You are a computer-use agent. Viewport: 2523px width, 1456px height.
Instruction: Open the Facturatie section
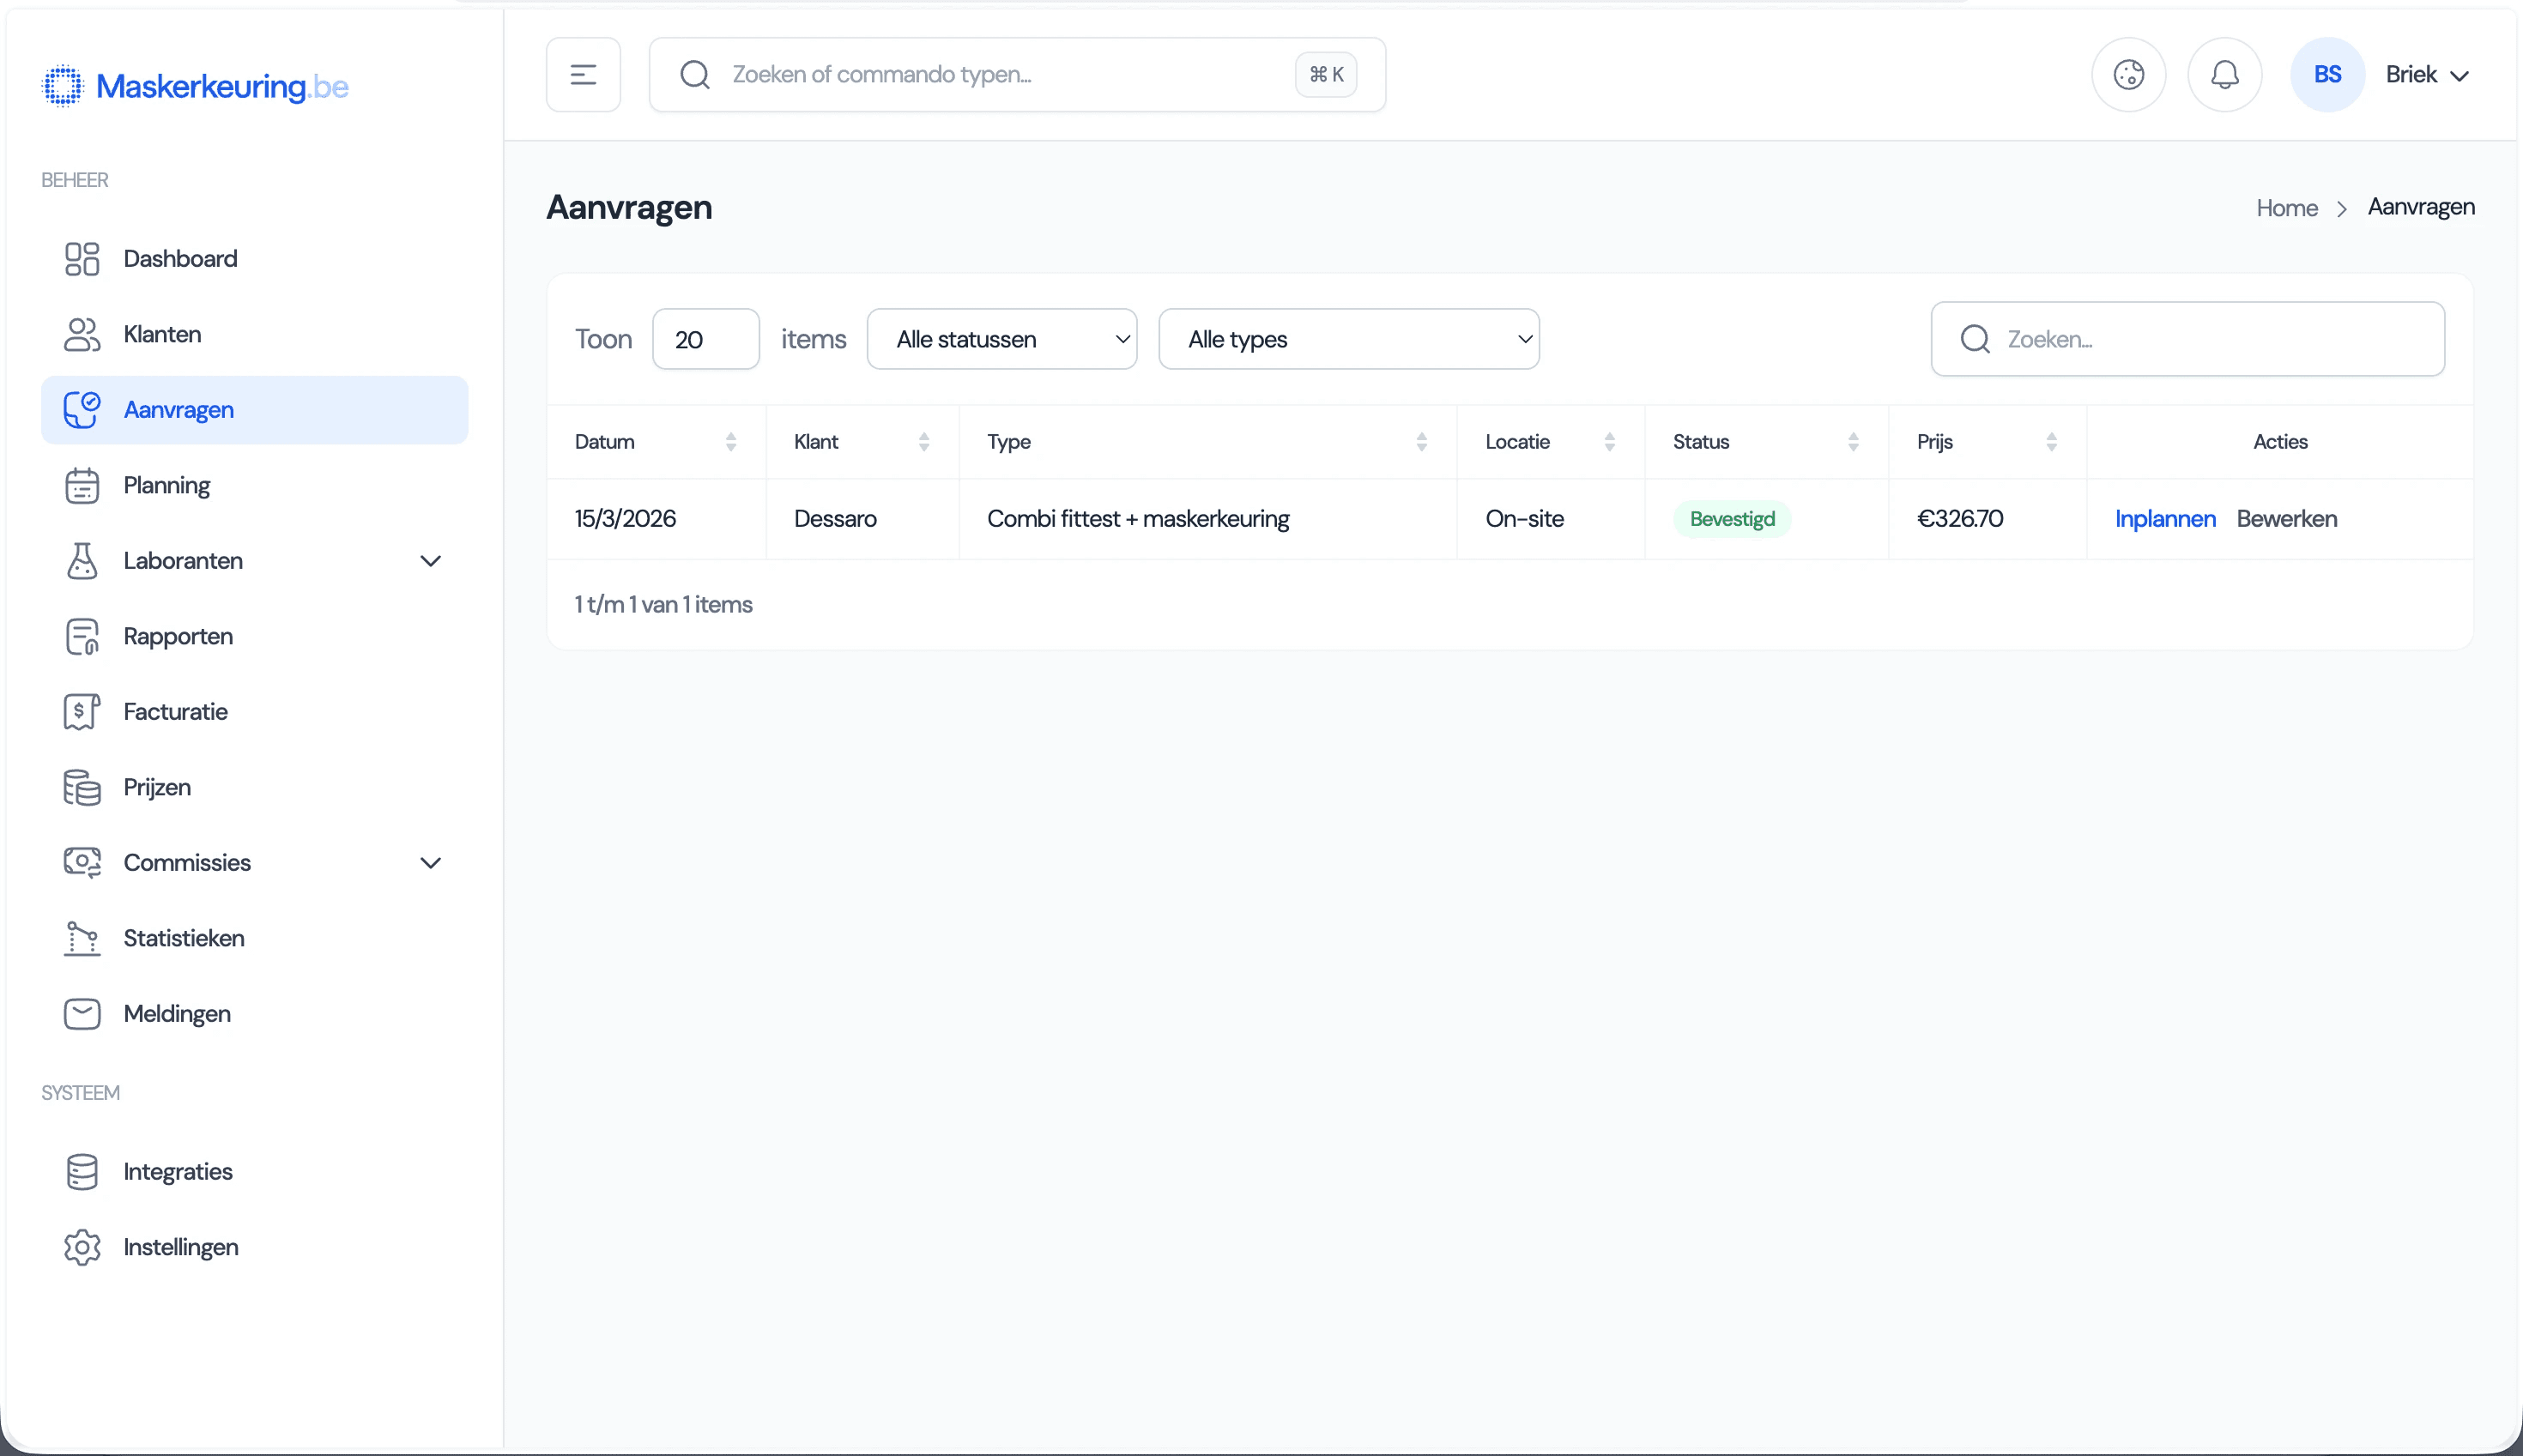click(x=175, y=712)
